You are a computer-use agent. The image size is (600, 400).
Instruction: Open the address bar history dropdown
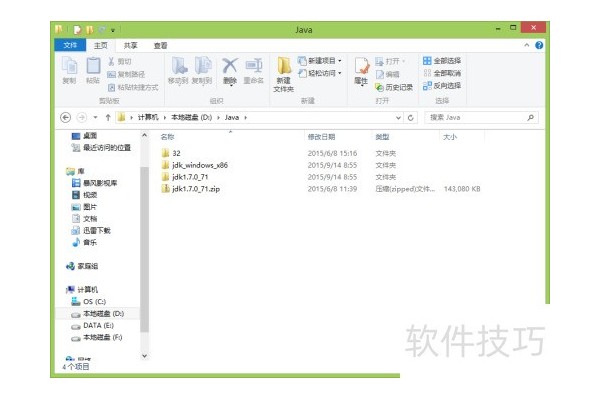398,118
